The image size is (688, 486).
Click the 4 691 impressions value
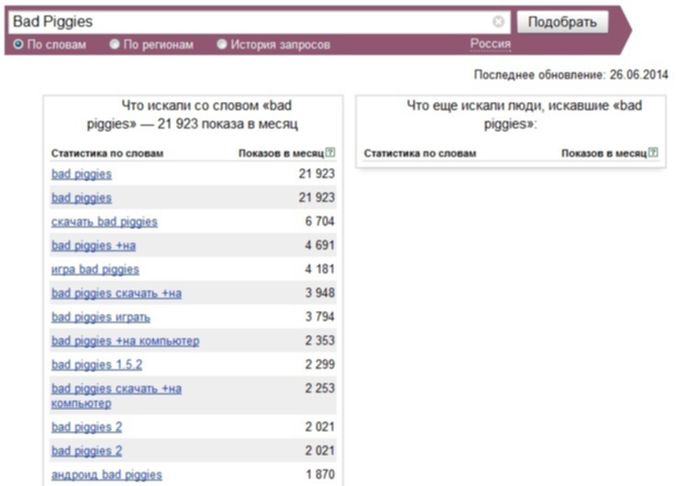(x=320, y=245)
